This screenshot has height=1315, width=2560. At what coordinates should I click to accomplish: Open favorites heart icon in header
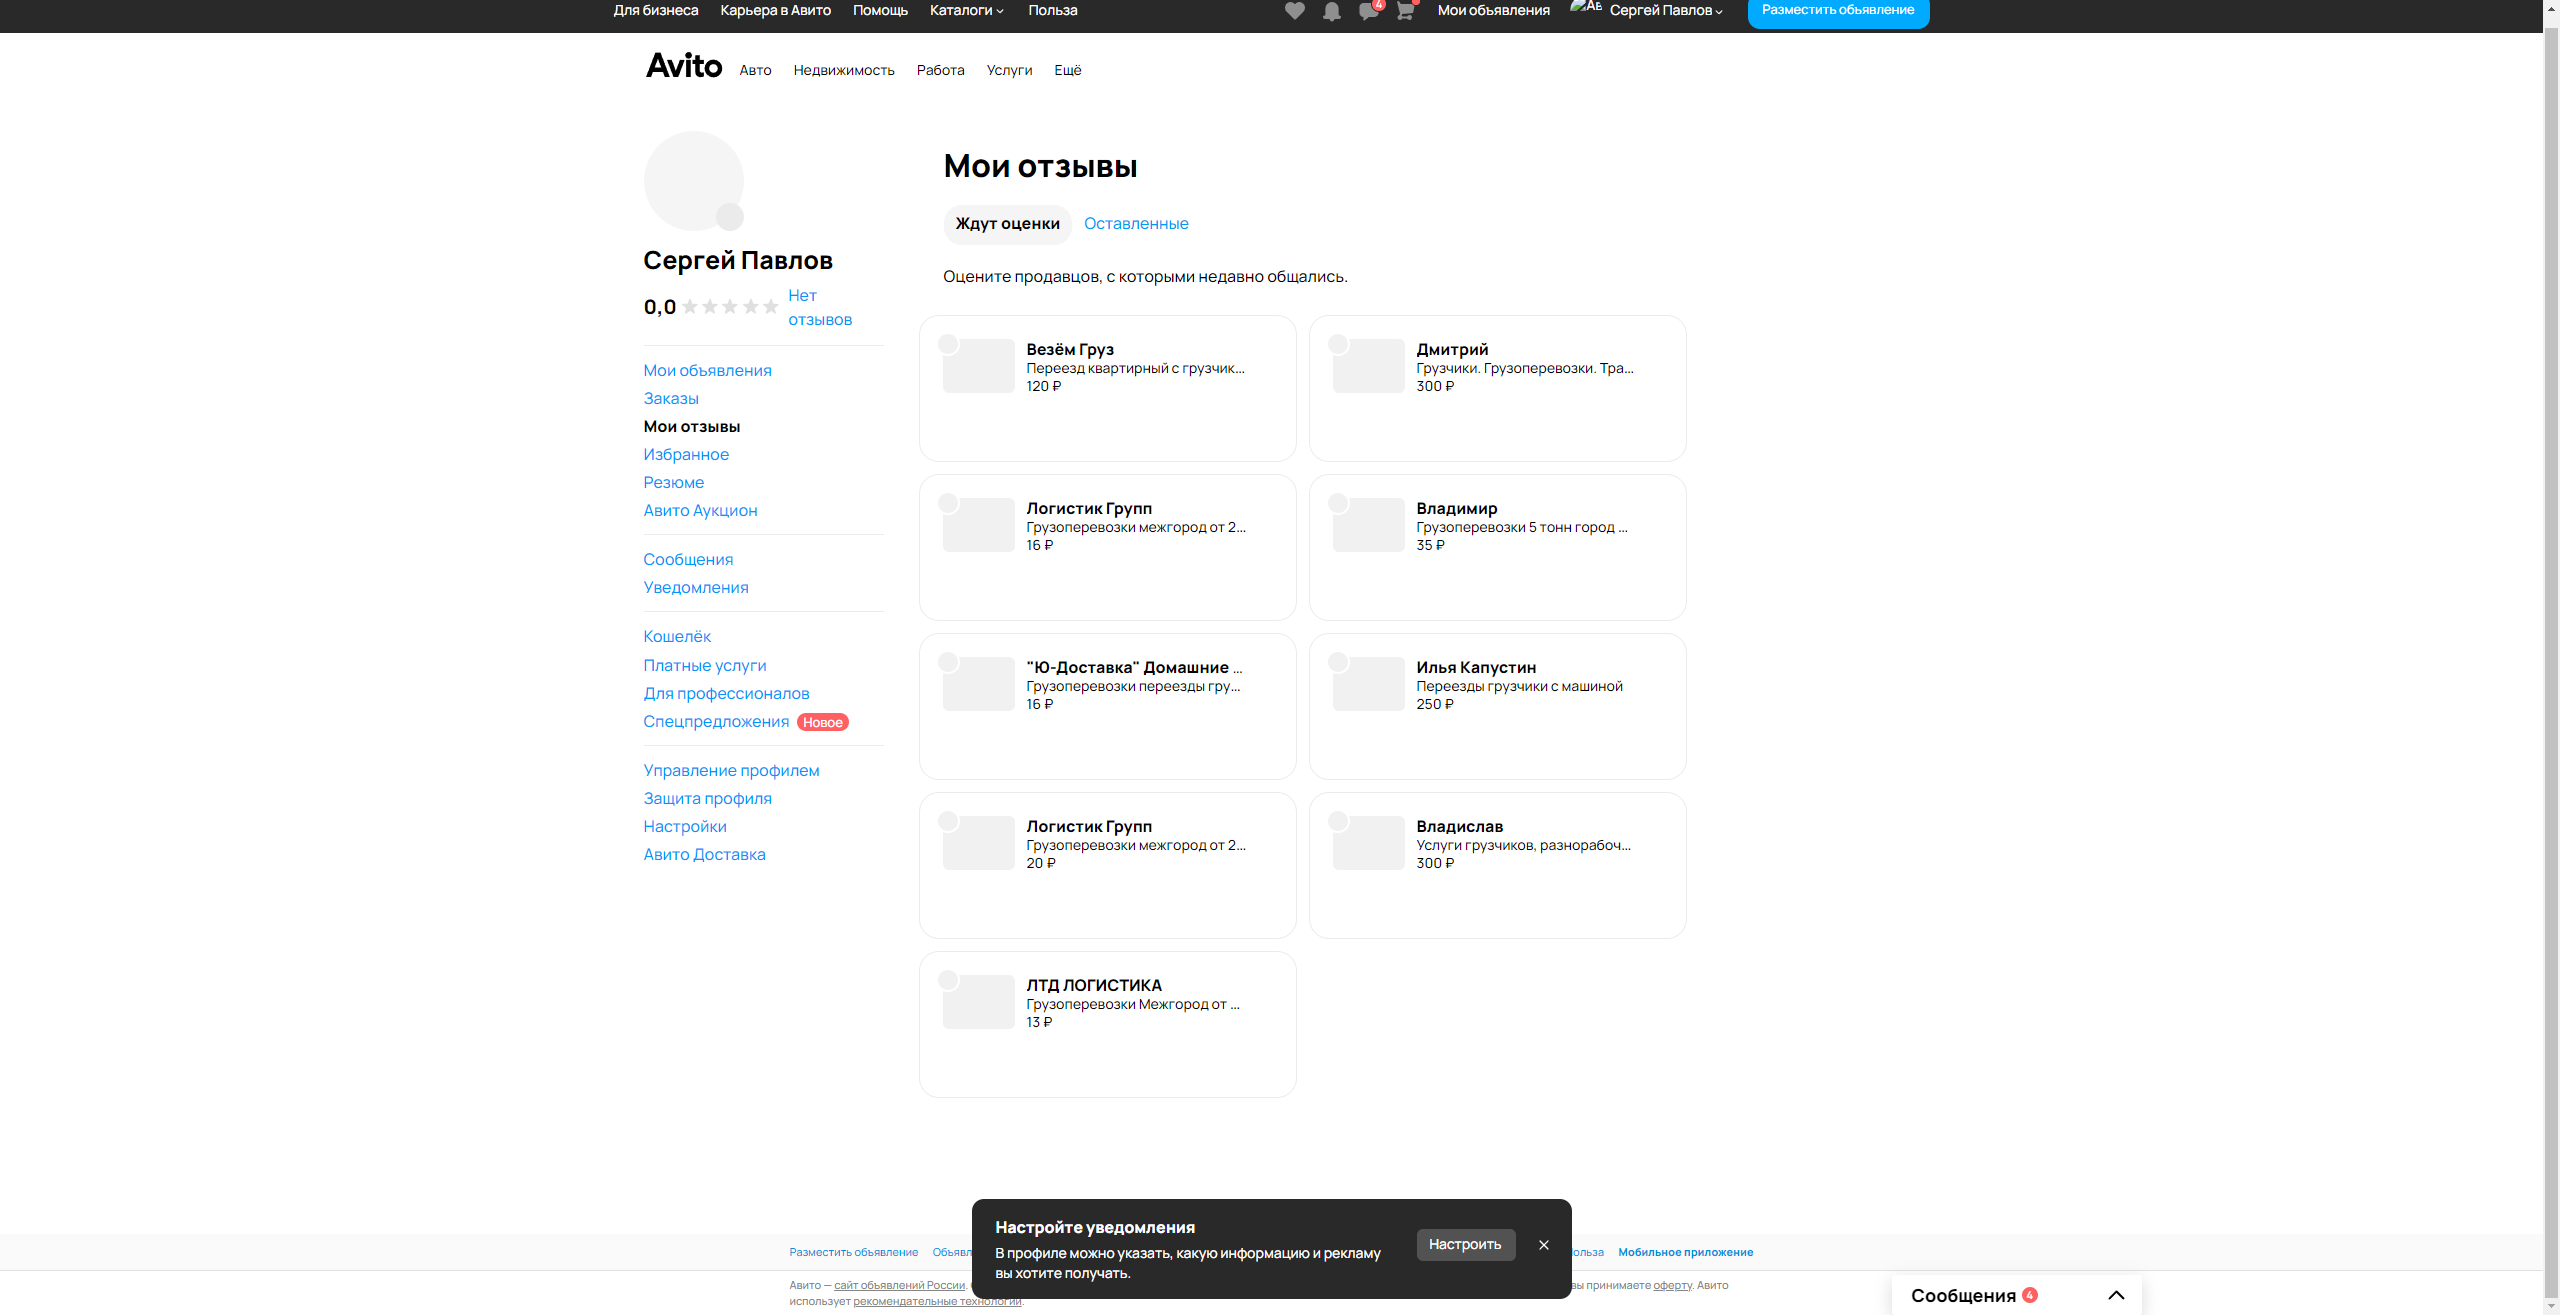pyautogui.click(x=1294, y=11)
